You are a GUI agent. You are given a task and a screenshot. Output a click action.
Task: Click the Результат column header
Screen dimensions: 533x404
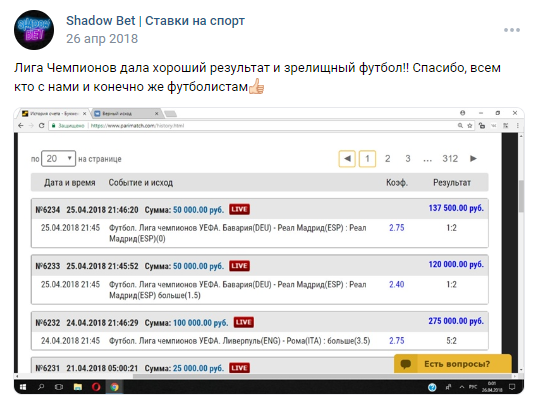click(x=452, y=183)
